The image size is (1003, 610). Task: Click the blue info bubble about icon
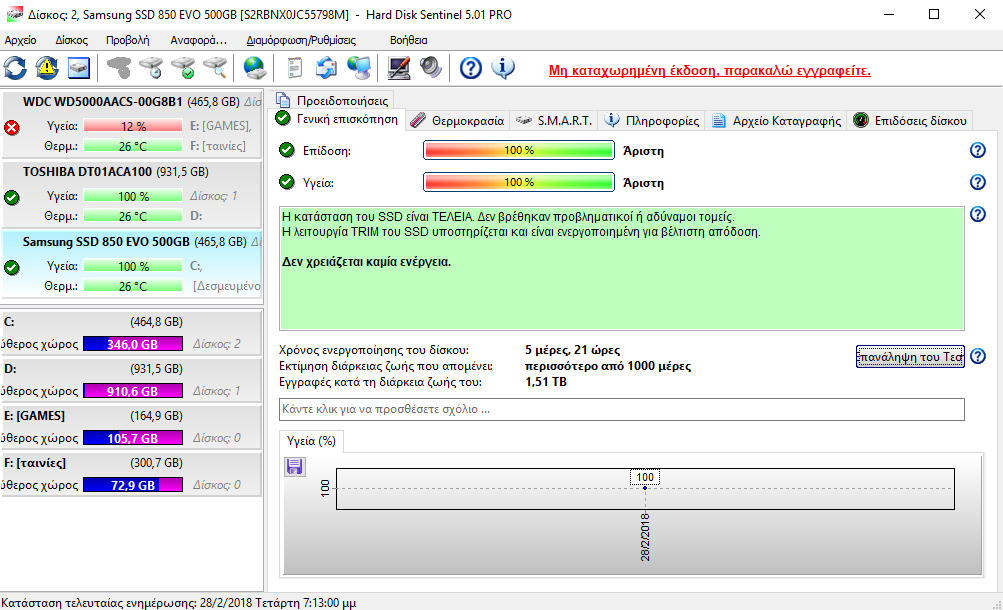click(x=503, y=68)
